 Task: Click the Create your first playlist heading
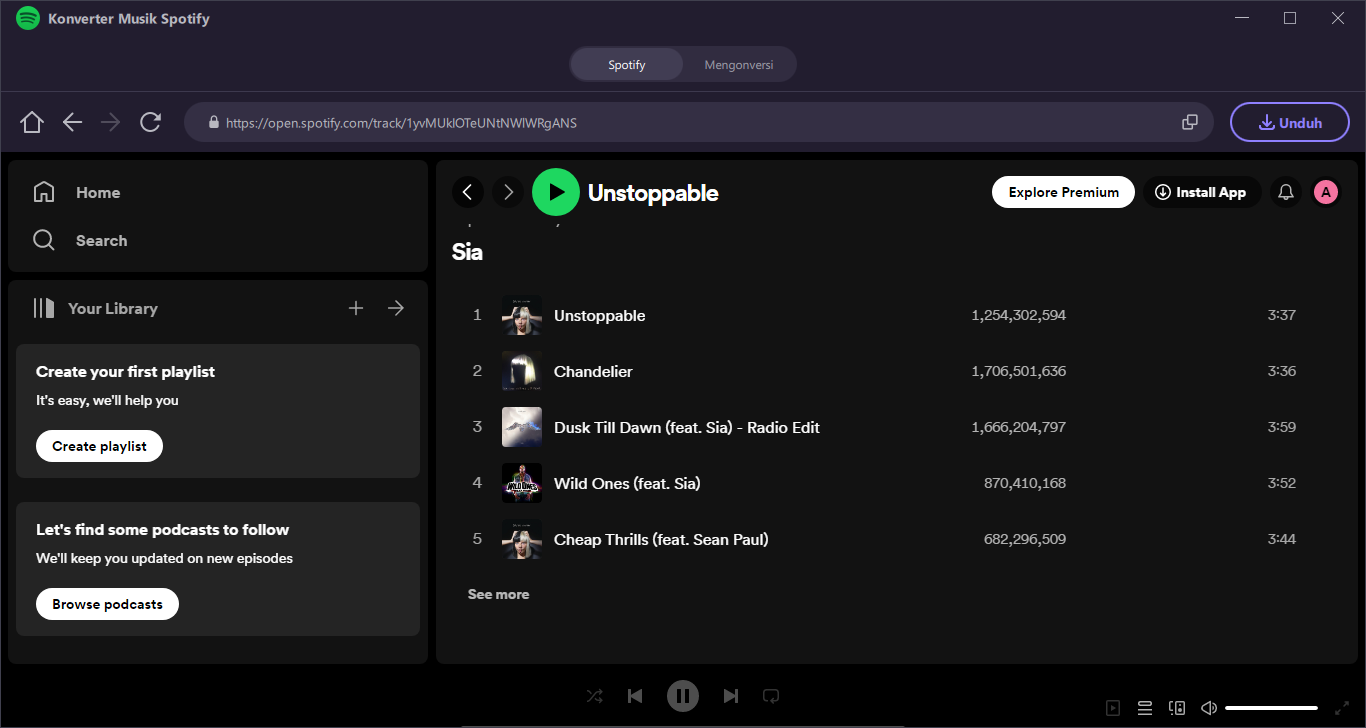pyautogui.click(x=125, y=371)
